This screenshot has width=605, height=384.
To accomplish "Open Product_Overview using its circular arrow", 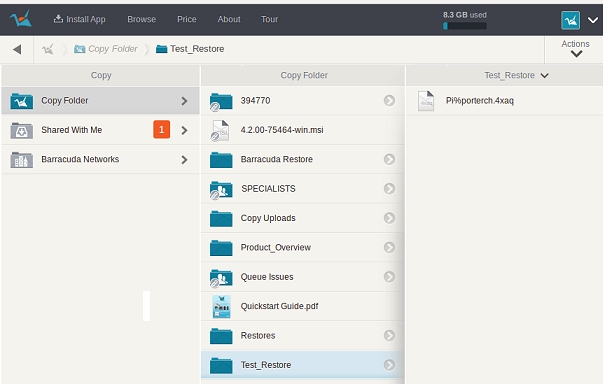I will pyautogui.click(x=389, y=247).
